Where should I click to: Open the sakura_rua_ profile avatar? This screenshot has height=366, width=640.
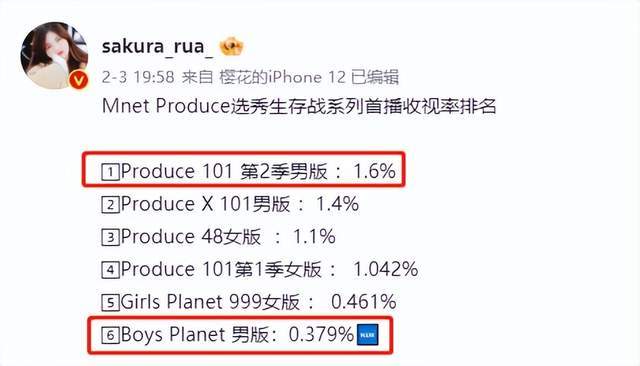tap(54, 55)
